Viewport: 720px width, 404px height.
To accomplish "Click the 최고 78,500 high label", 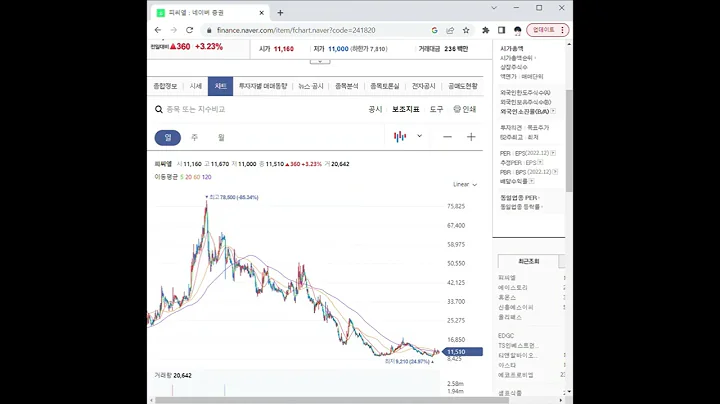I will click(232, 197).
